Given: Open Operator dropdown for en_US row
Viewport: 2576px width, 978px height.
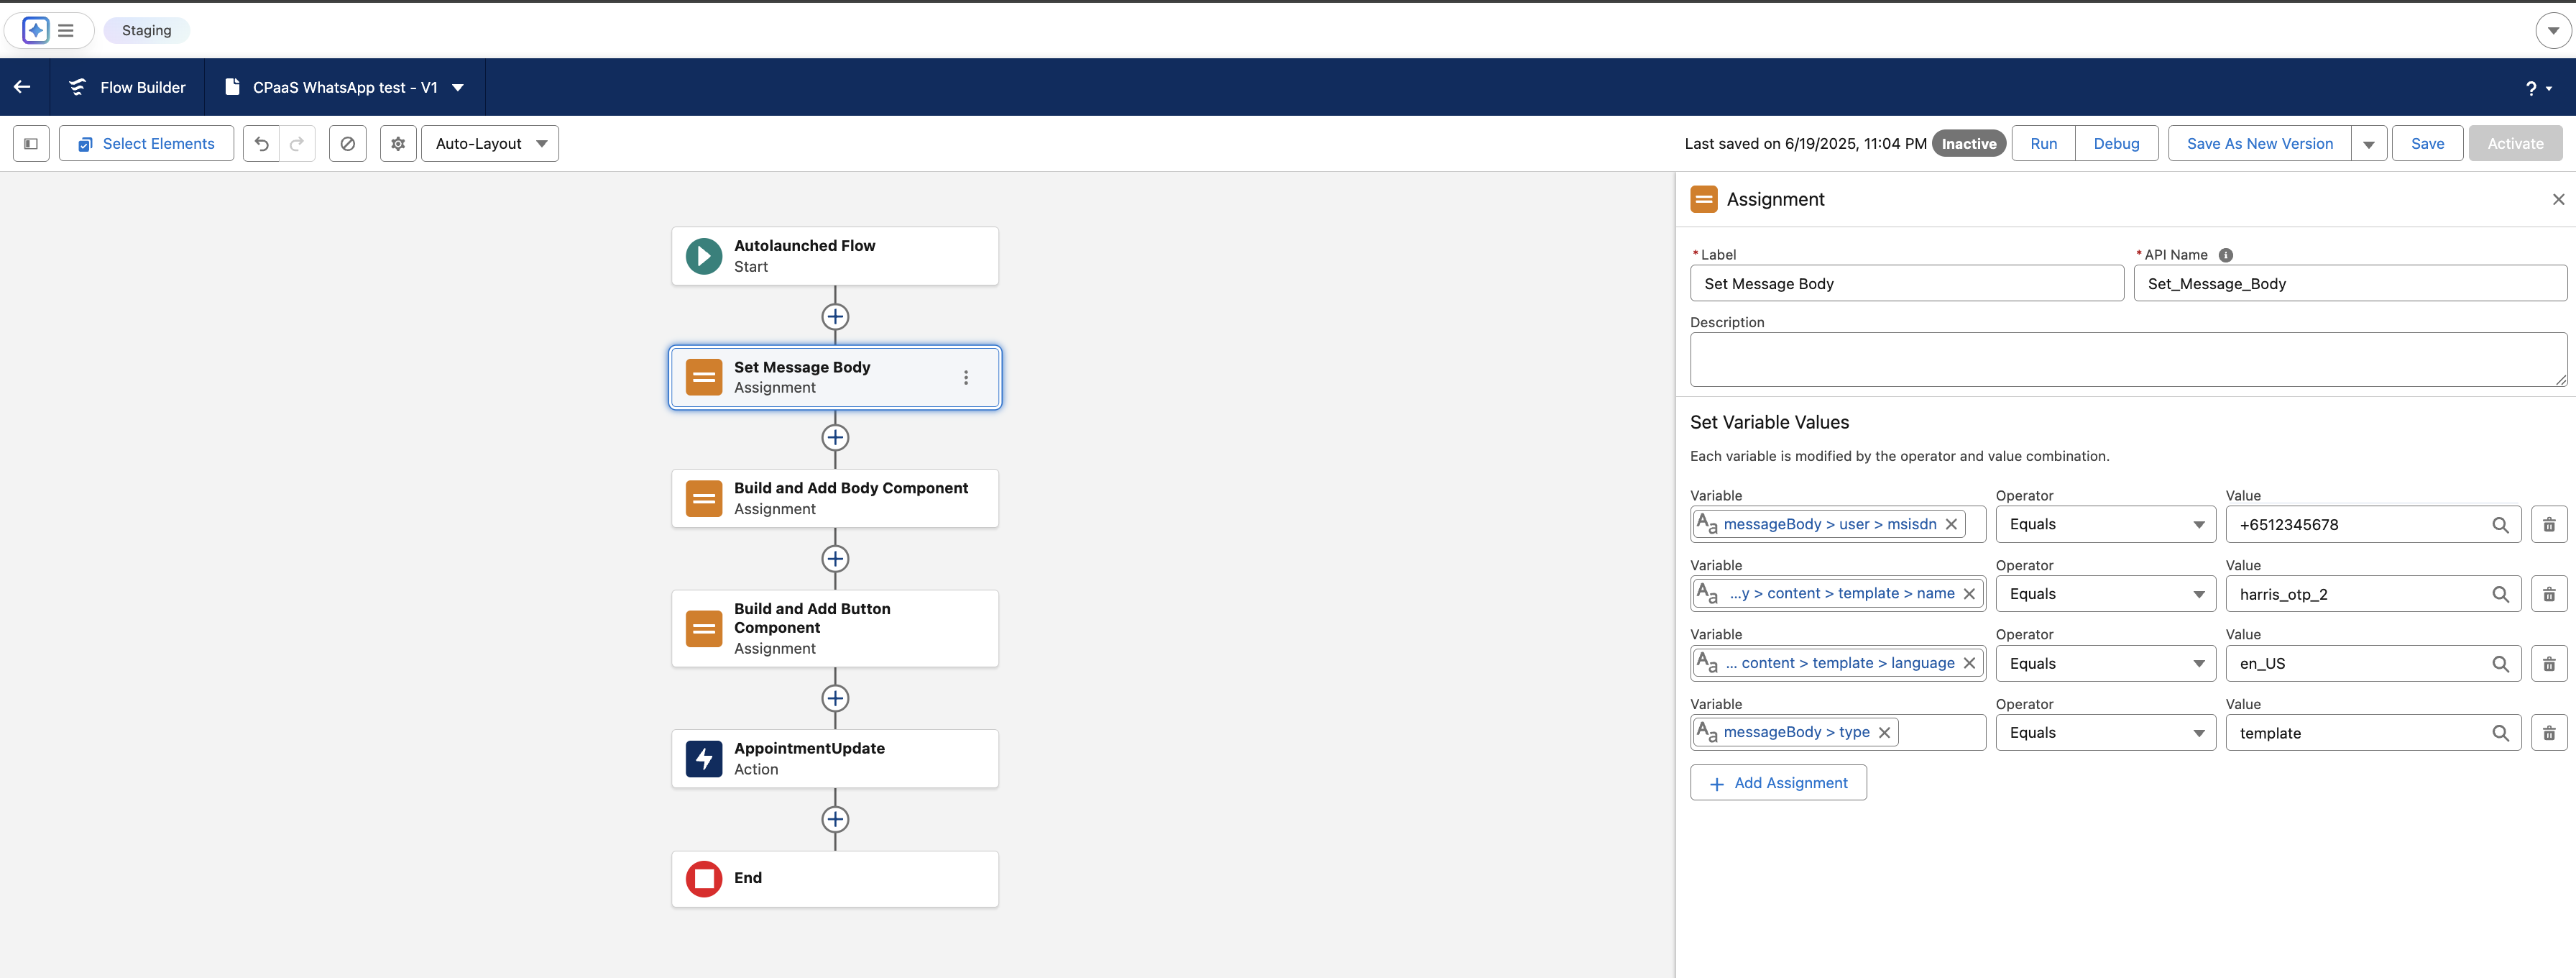Looking at the screenshot, I should 2105,663.
